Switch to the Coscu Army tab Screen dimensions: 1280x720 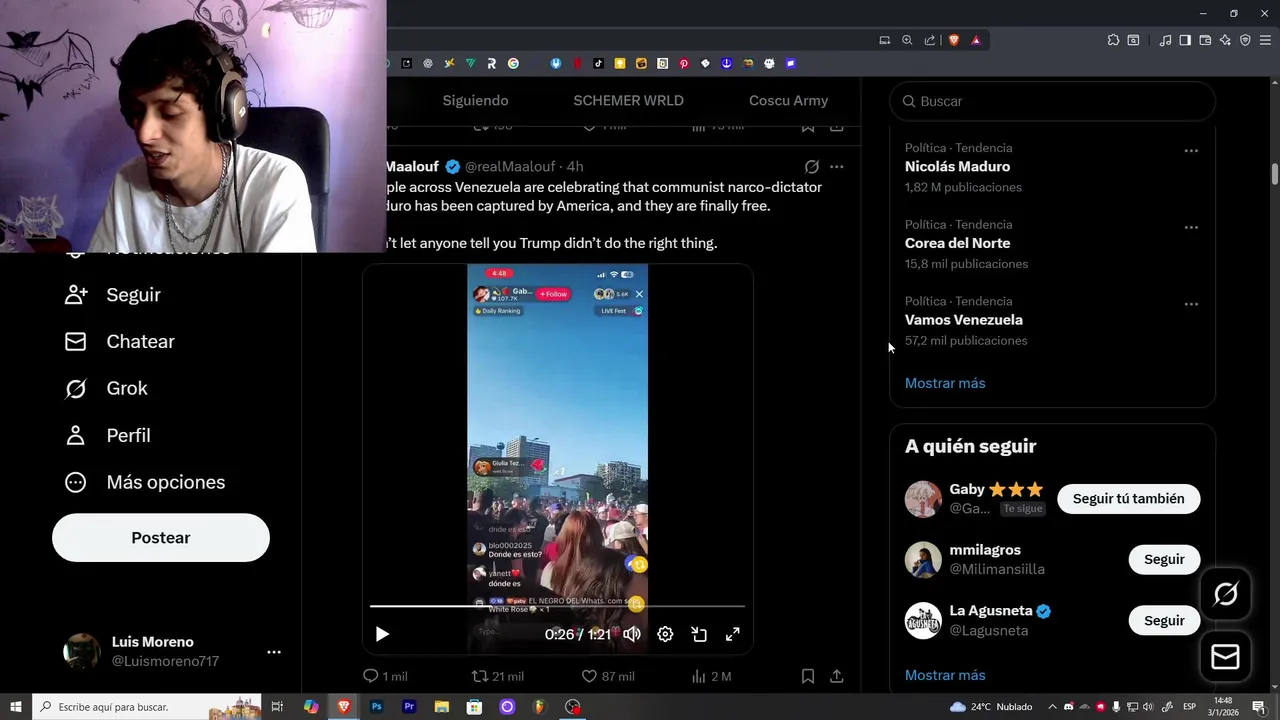point(788,101)
